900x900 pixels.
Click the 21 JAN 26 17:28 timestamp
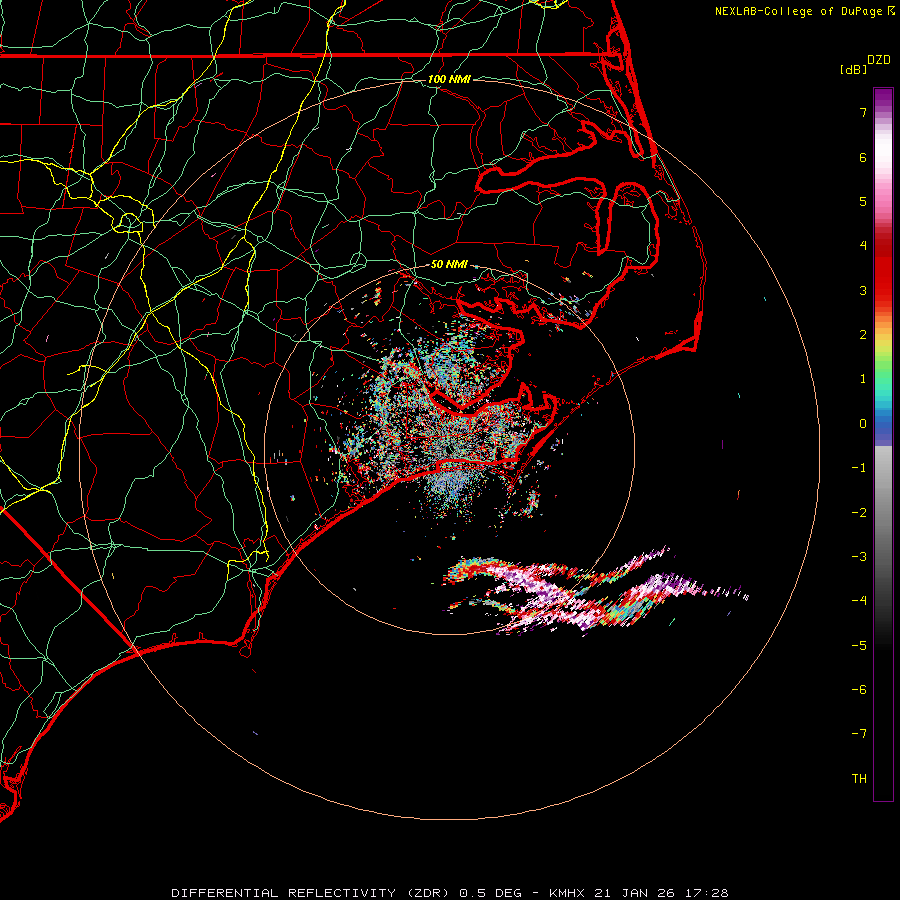click(x=661, y=893)
